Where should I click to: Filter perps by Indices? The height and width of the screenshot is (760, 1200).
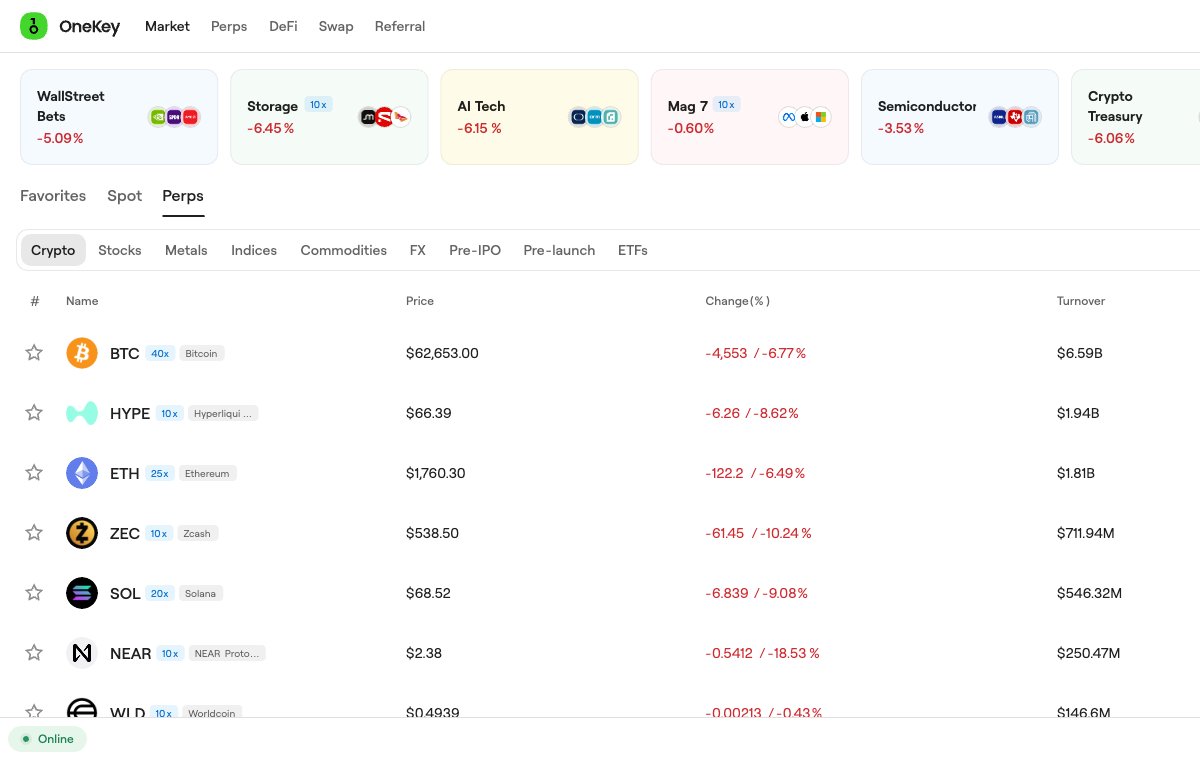pyautogui.click(x=254, y=250)
